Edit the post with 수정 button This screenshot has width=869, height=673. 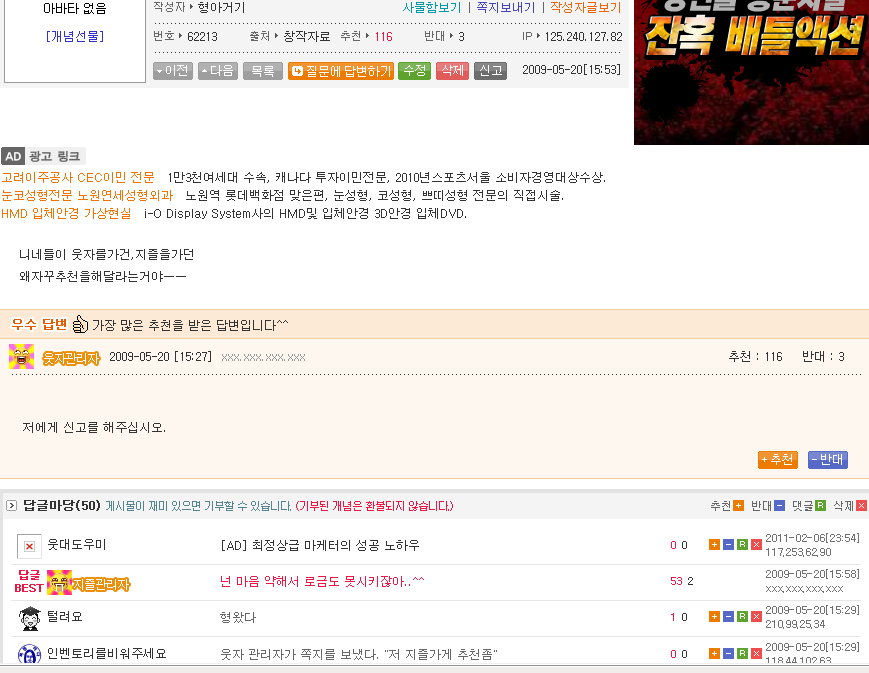[415, 71]
